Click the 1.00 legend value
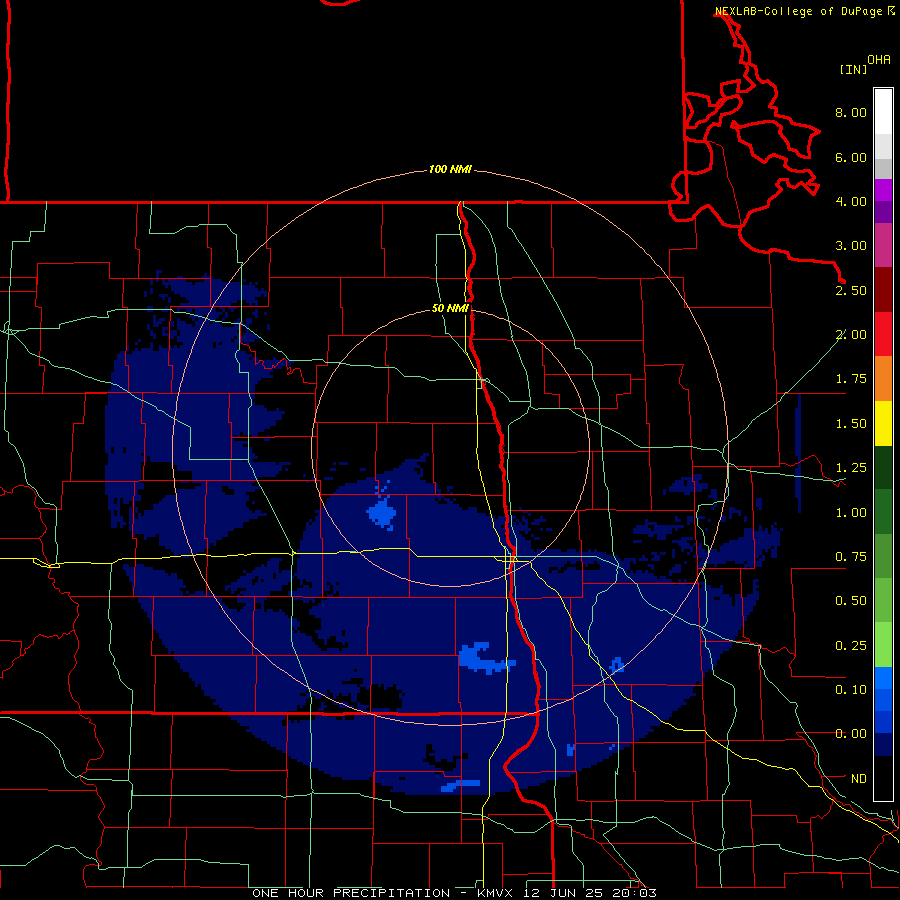The image size is (900, 900). click(851, 513)
